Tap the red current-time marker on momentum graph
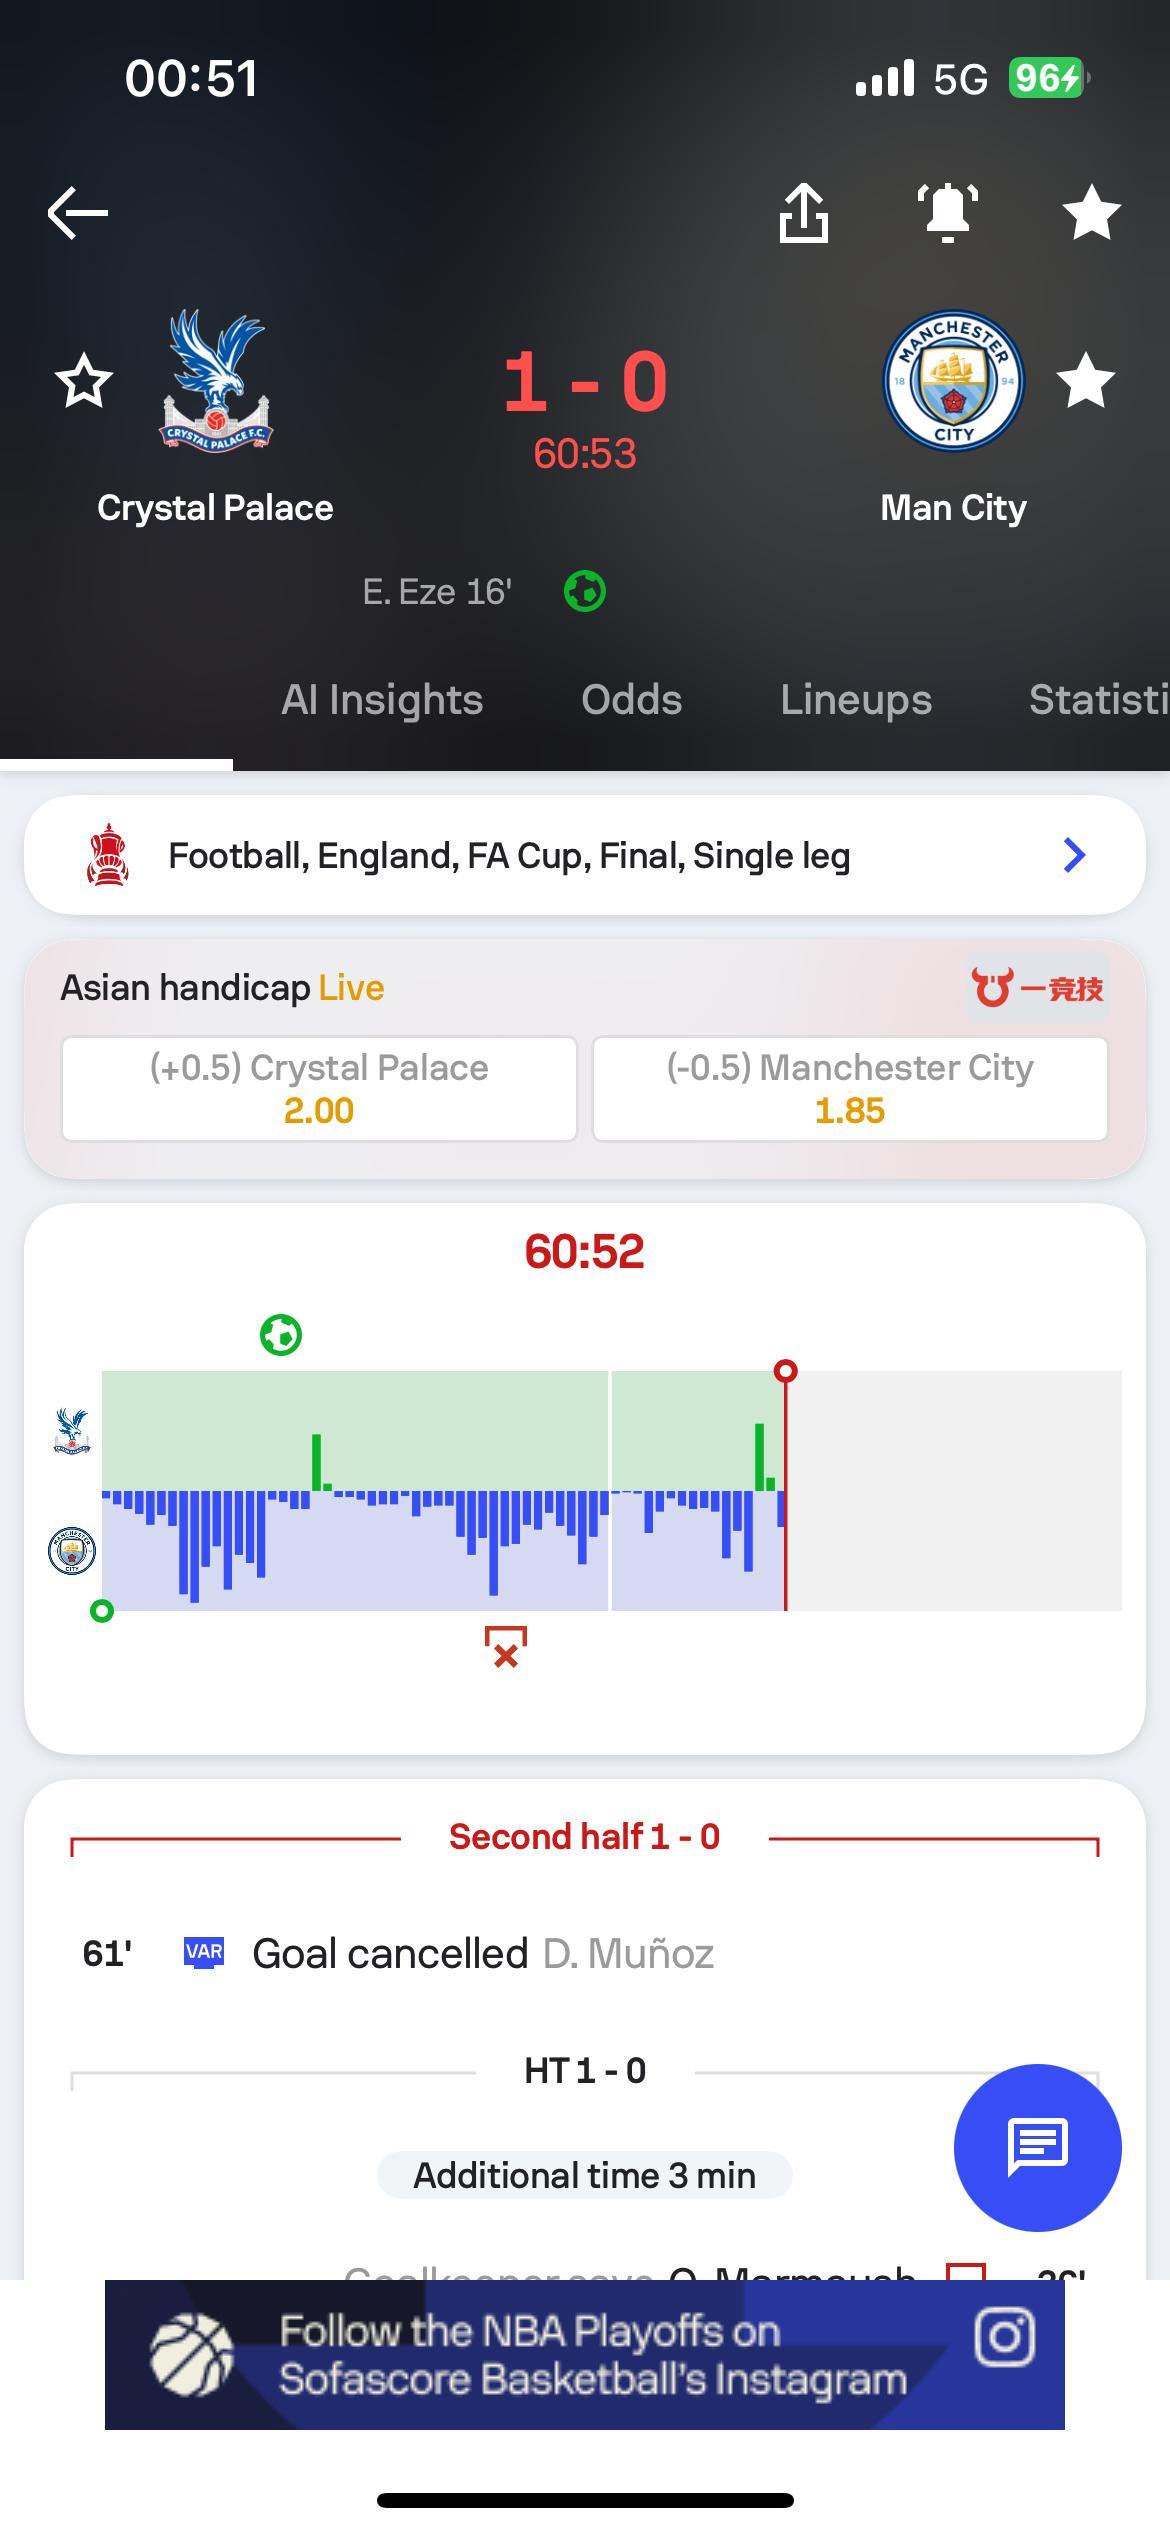Image resolution: width=1170 pixels, height=2532 pixels. pos(786,1371)
